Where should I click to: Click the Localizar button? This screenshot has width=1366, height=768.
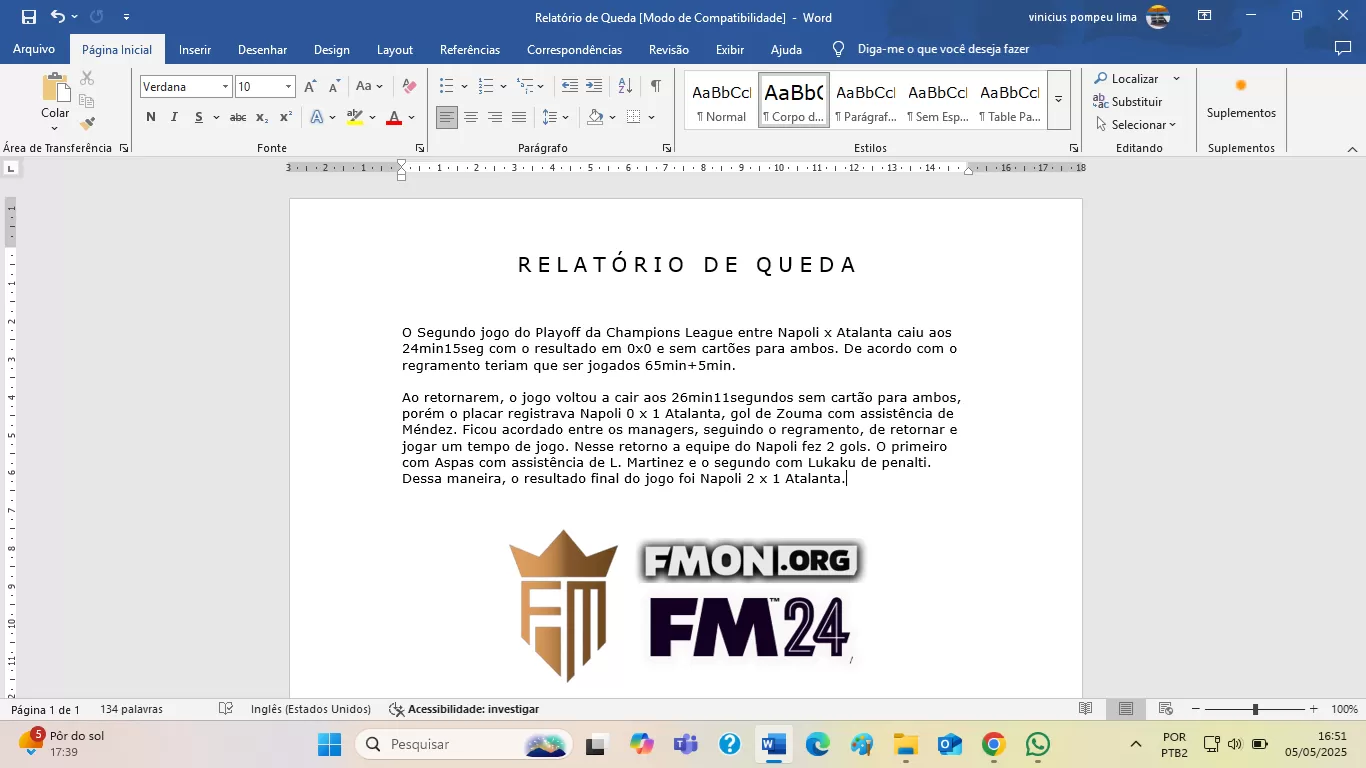(1126, 79)
